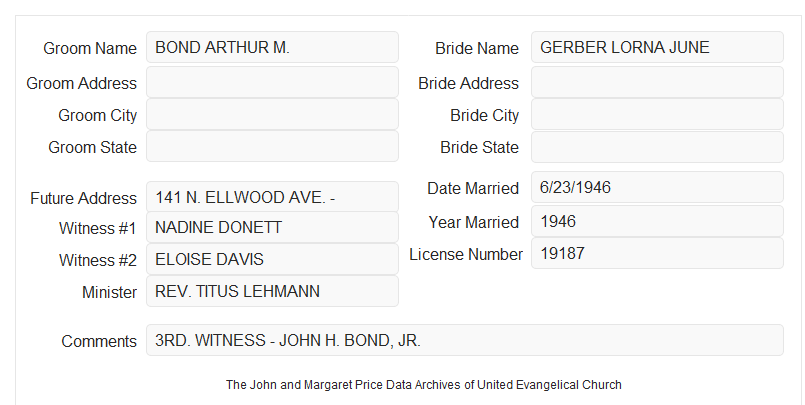805x405 pixels.
Task: Click the empty Bride State box
Action: [x=657, y=147]
